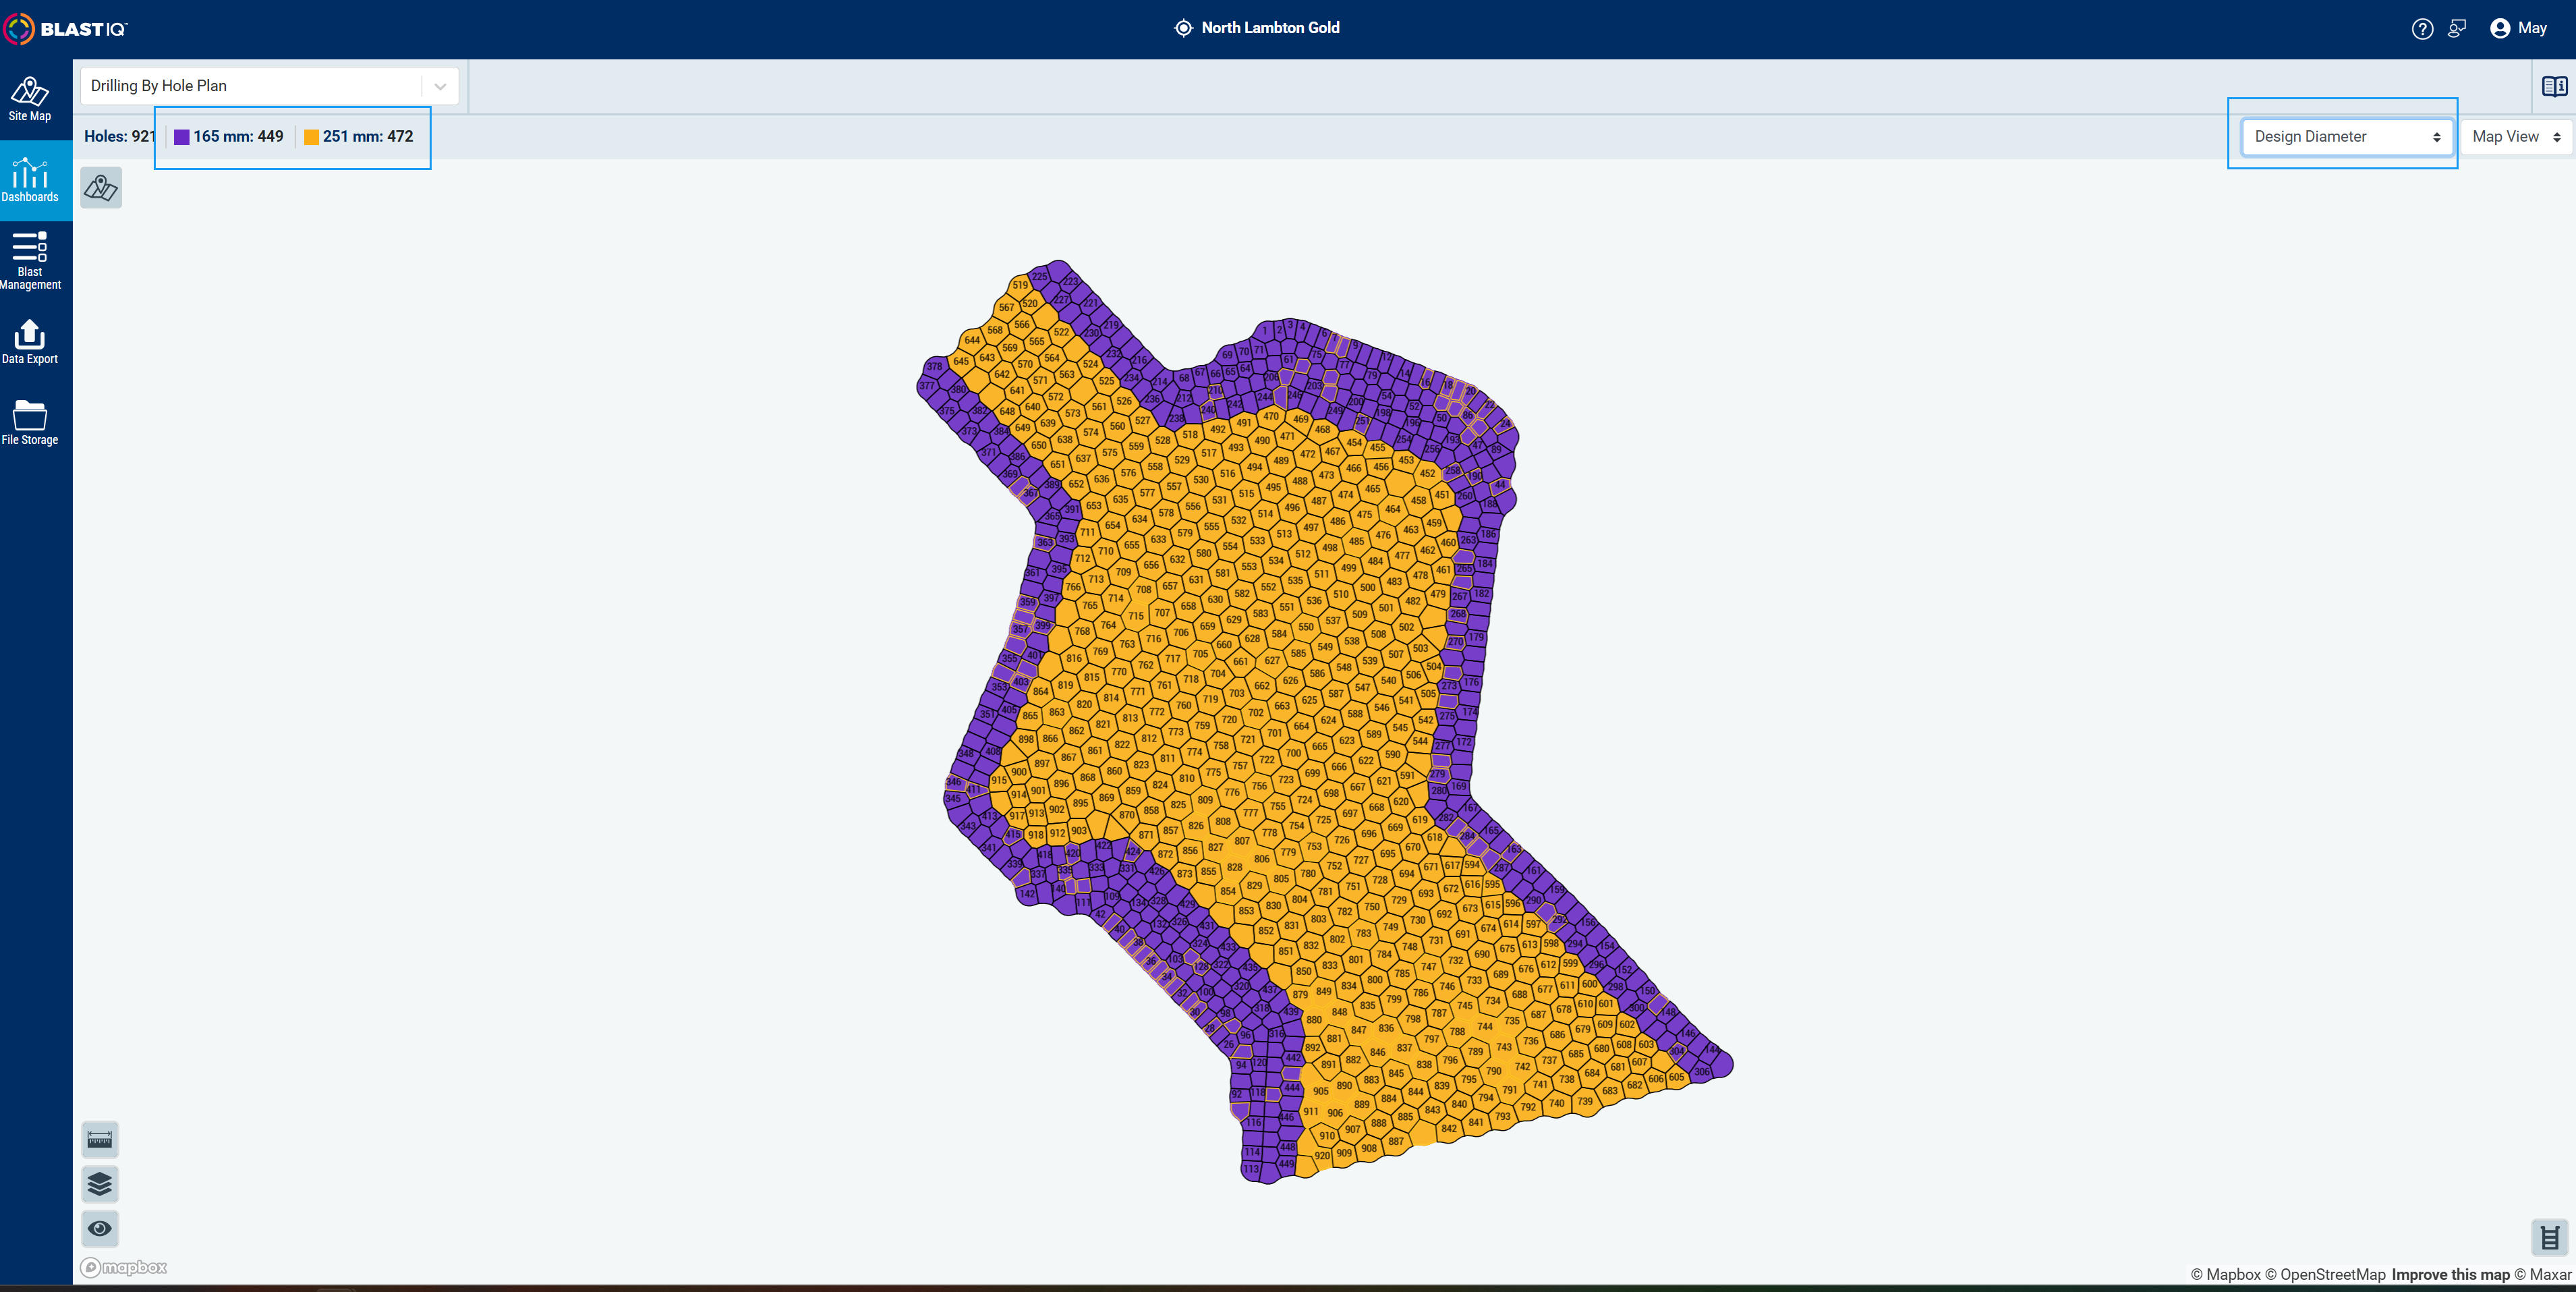
Task: Open the Drilling By Hole Plan dropdown
Action: 269,86
